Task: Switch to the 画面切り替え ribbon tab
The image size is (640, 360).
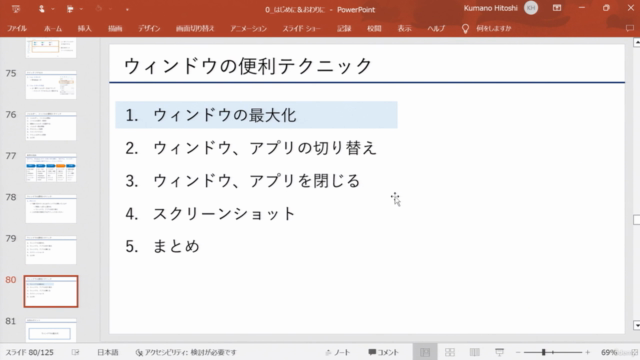Action: [195, 29]
